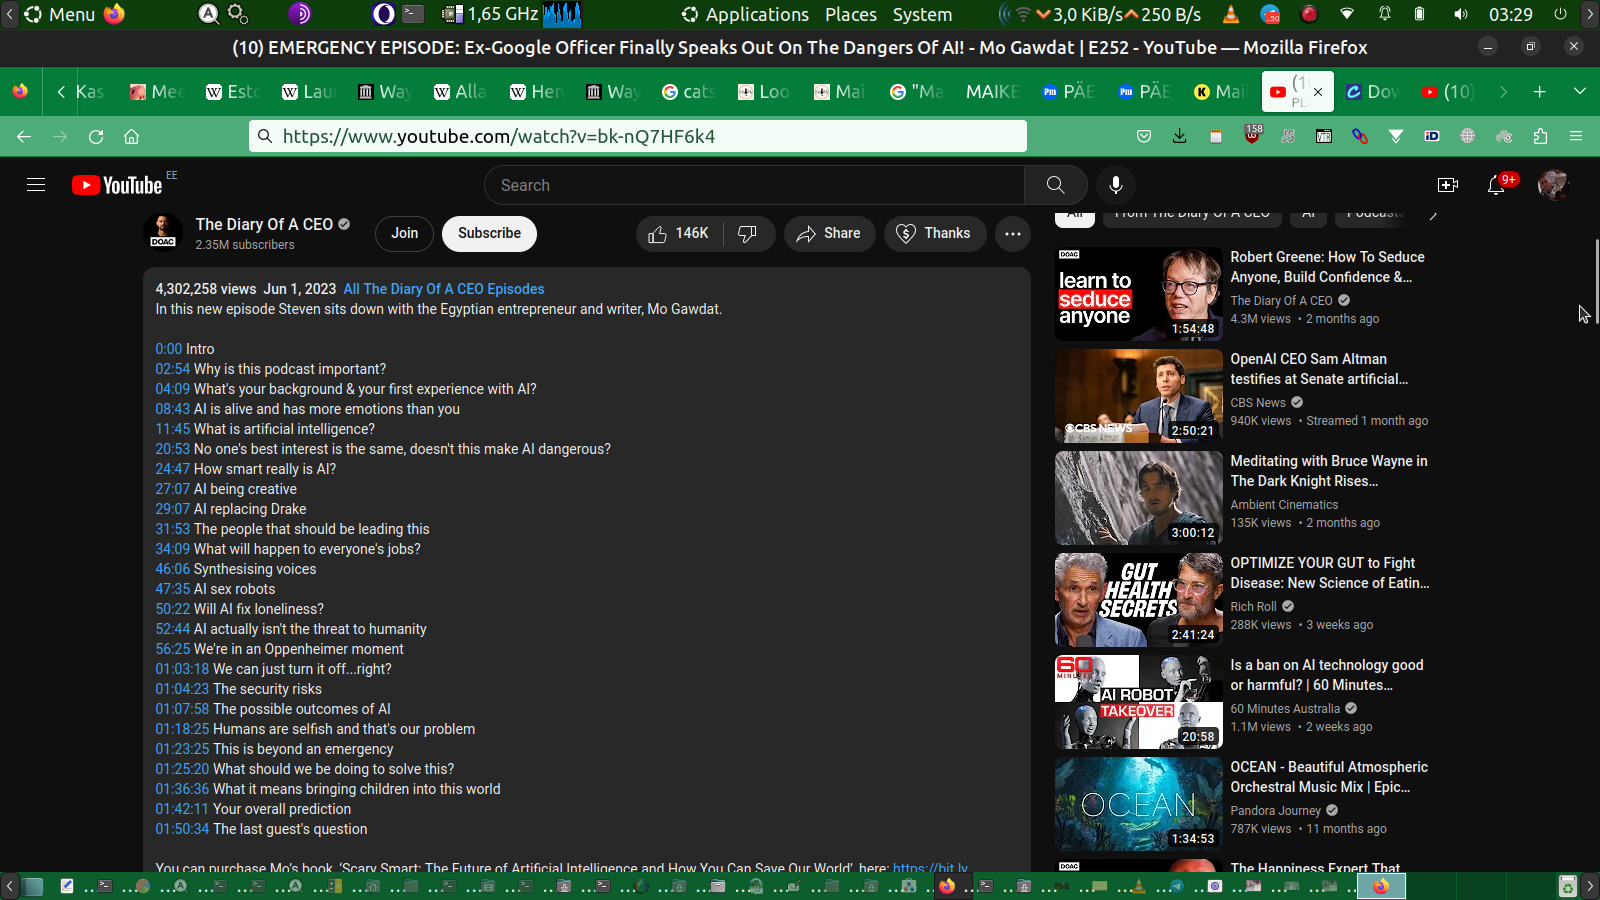Click the system volume speaker icon
The image size is (1600, 900).
click(1461, 14)
